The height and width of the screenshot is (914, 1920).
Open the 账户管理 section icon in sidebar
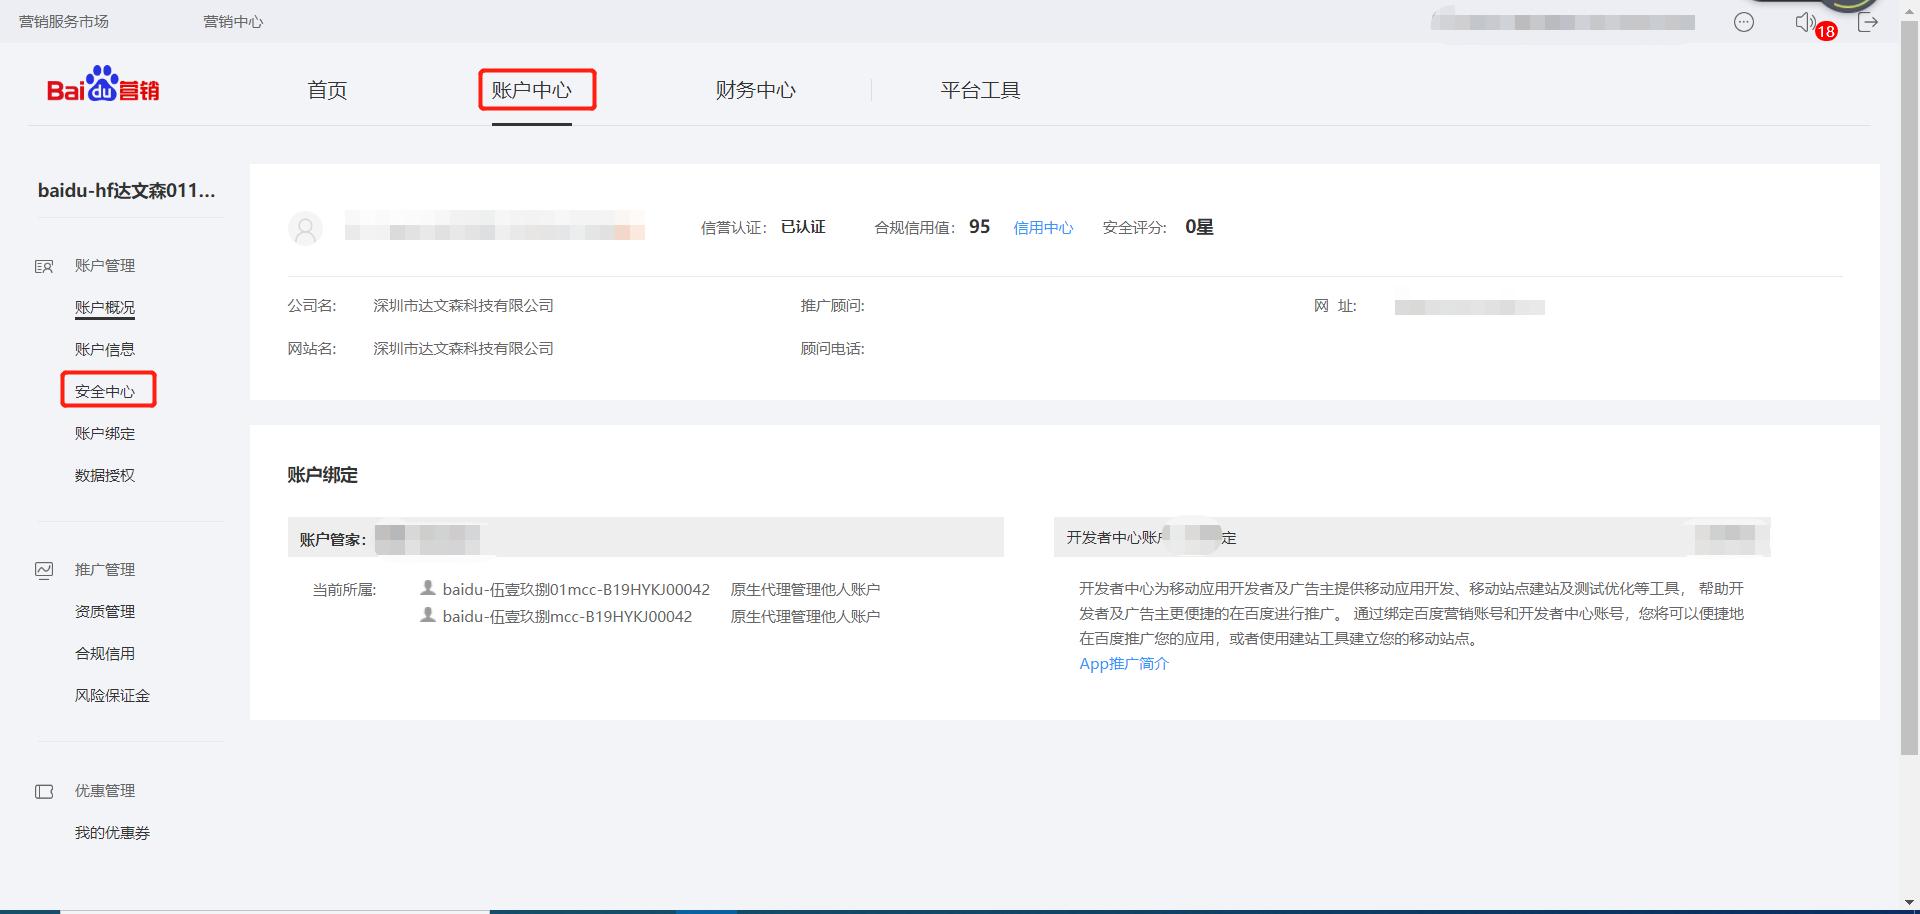(44, 265)
